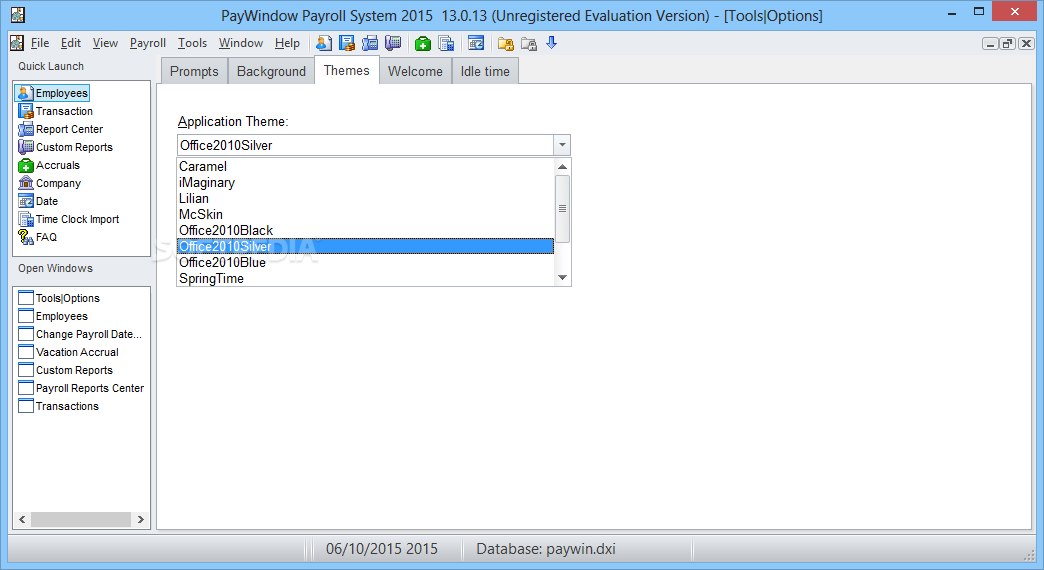1044x570 pixels.
Task: Switch to Employees in Open Windows list
Action: (x=53, y=316)
